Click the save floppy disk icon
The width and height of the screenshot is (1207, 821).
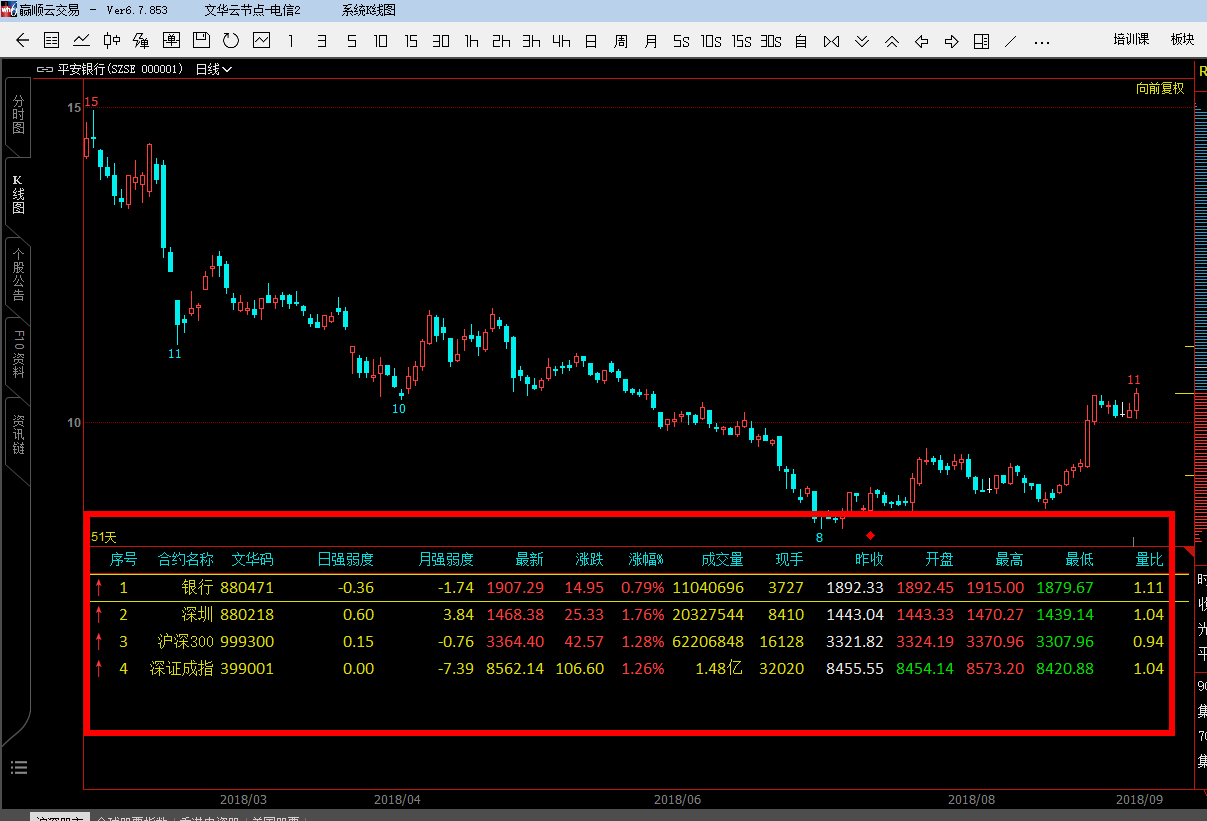click(x=201, y=41)
